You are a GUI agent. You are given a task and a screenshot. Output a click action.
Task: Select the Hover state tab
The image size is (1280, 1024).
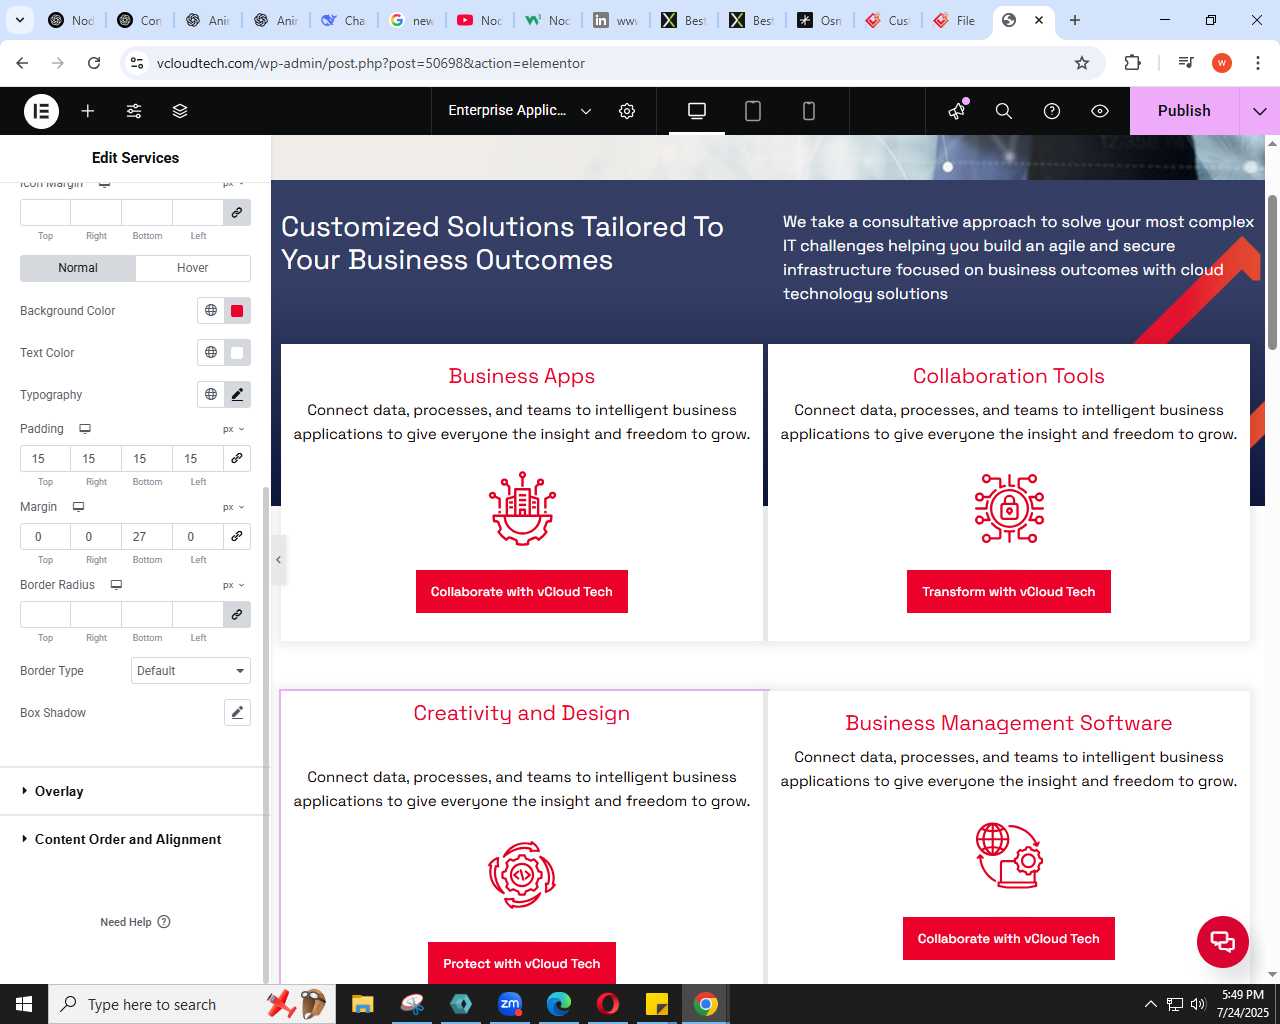tap(193, 268)
